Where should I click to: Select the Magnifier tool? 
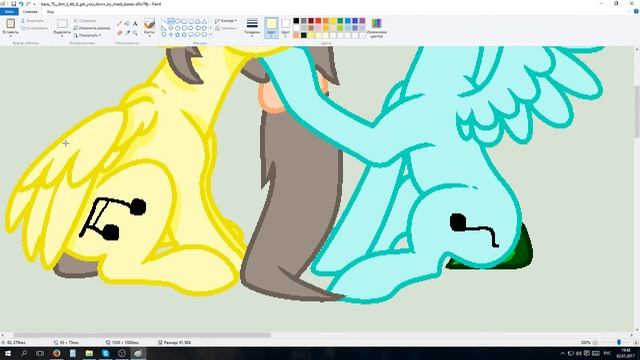coord(135,32)
